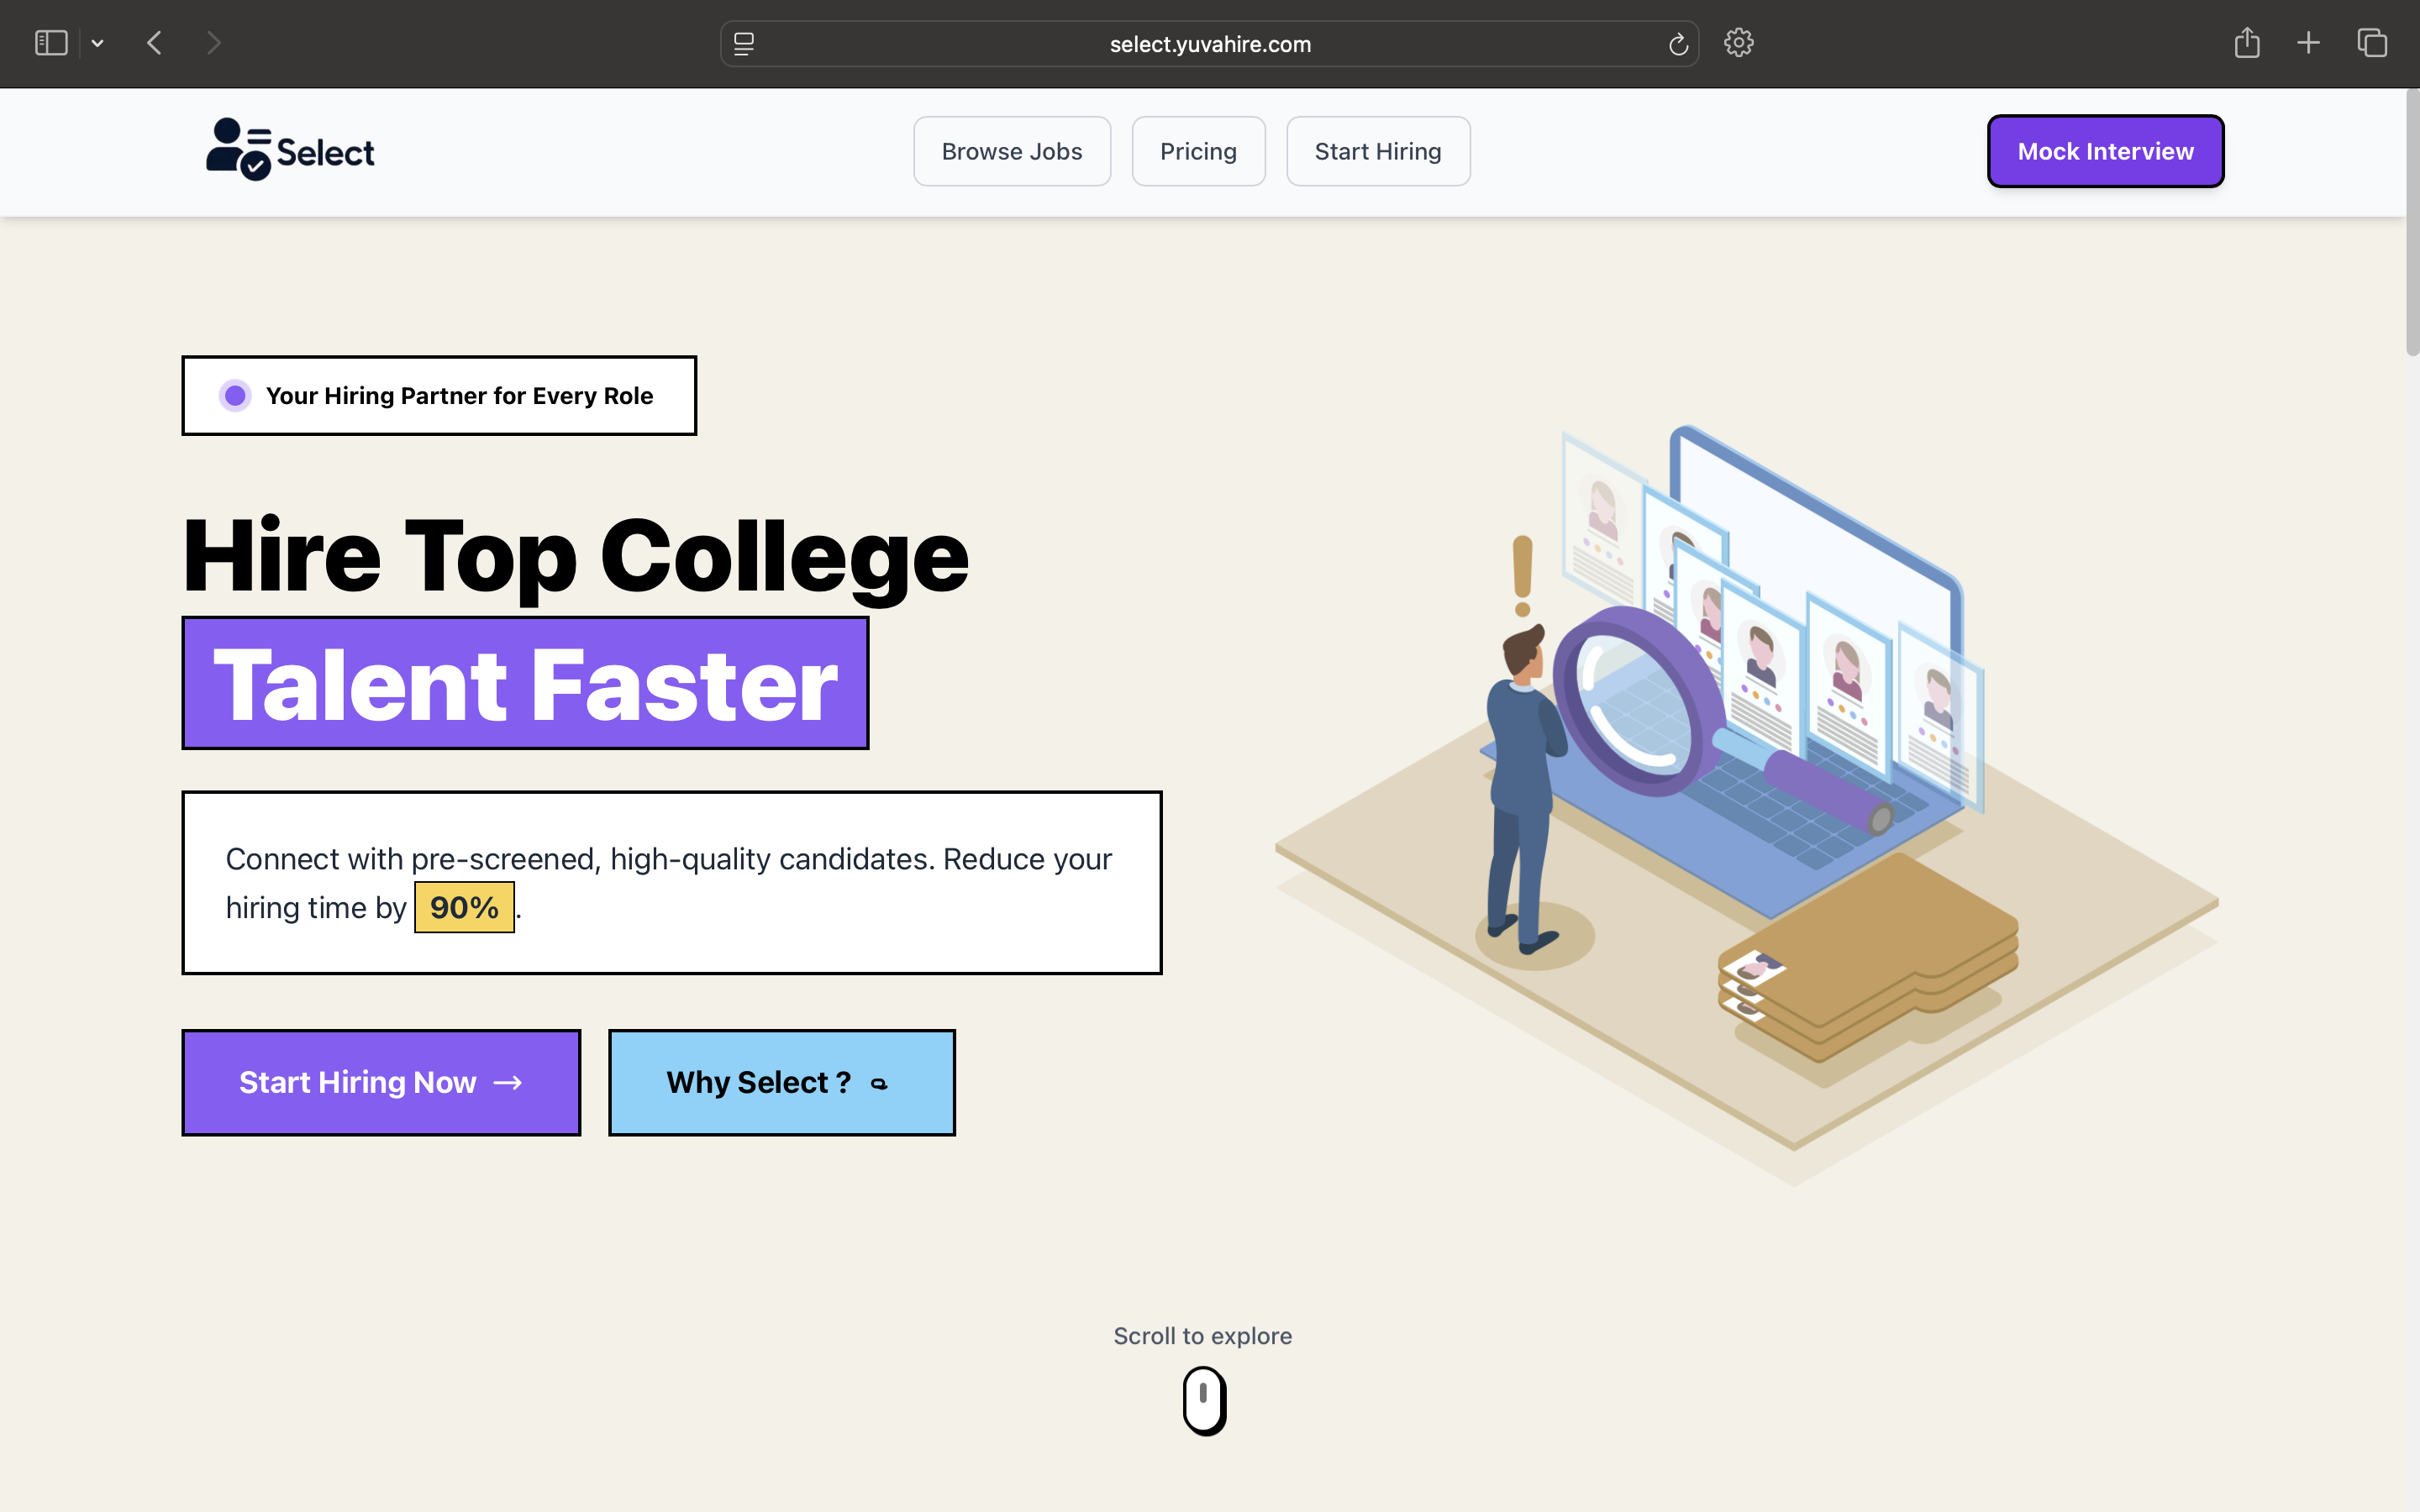The image size is (2420, 1512).
Task: Expand the sidebar dropdown chevron
Action: pyautogui.click(x=97, y=43)
